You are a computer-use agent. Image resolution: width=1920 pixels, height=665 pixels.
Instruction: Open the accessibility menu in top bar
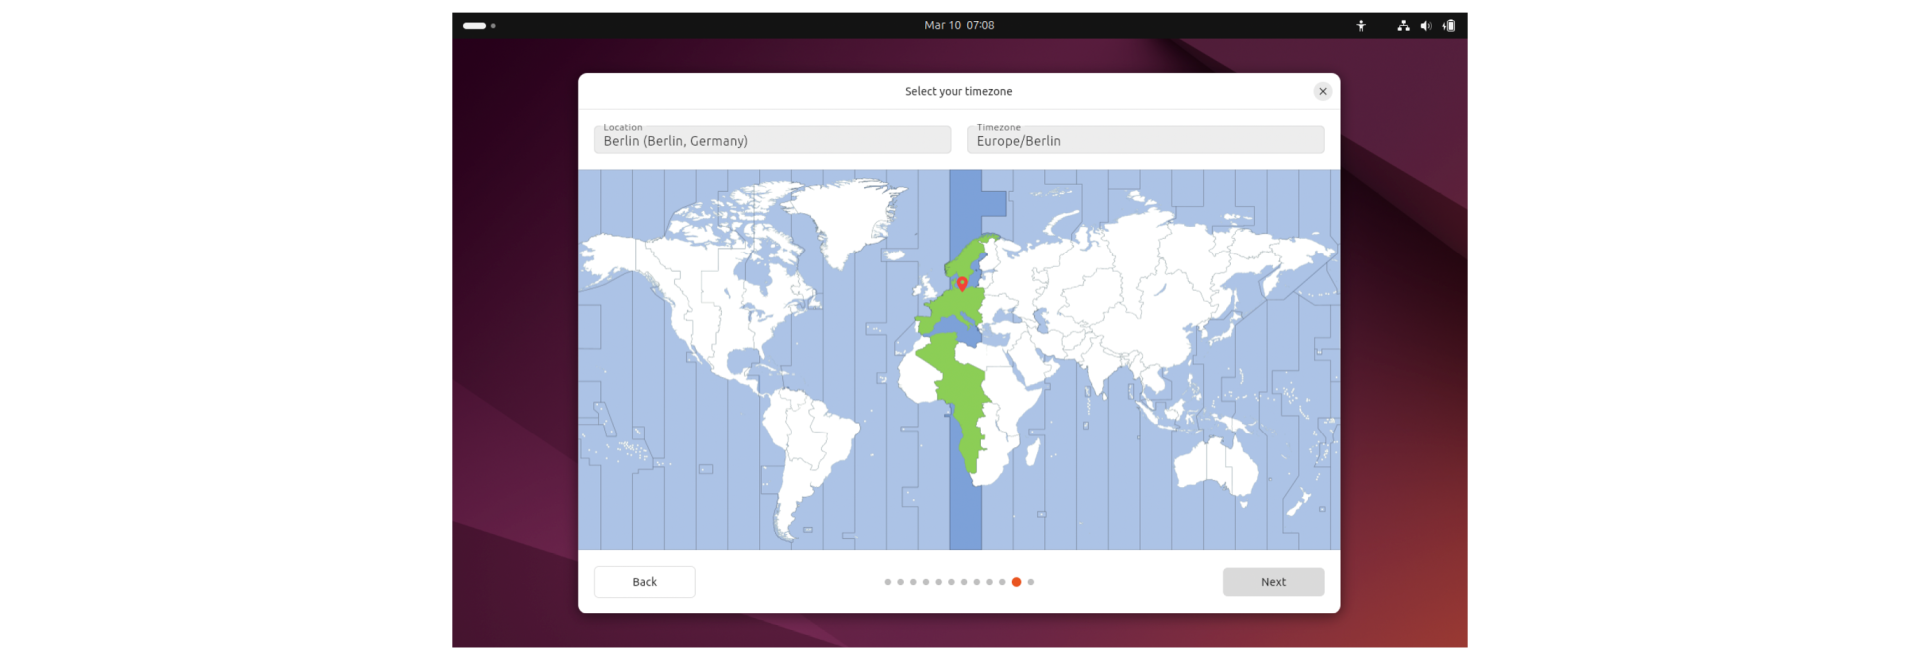point(1360,26)
